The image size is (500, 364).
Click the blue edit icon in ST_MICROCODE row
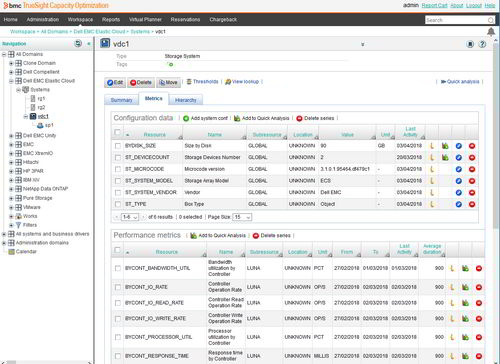(459, 169)
